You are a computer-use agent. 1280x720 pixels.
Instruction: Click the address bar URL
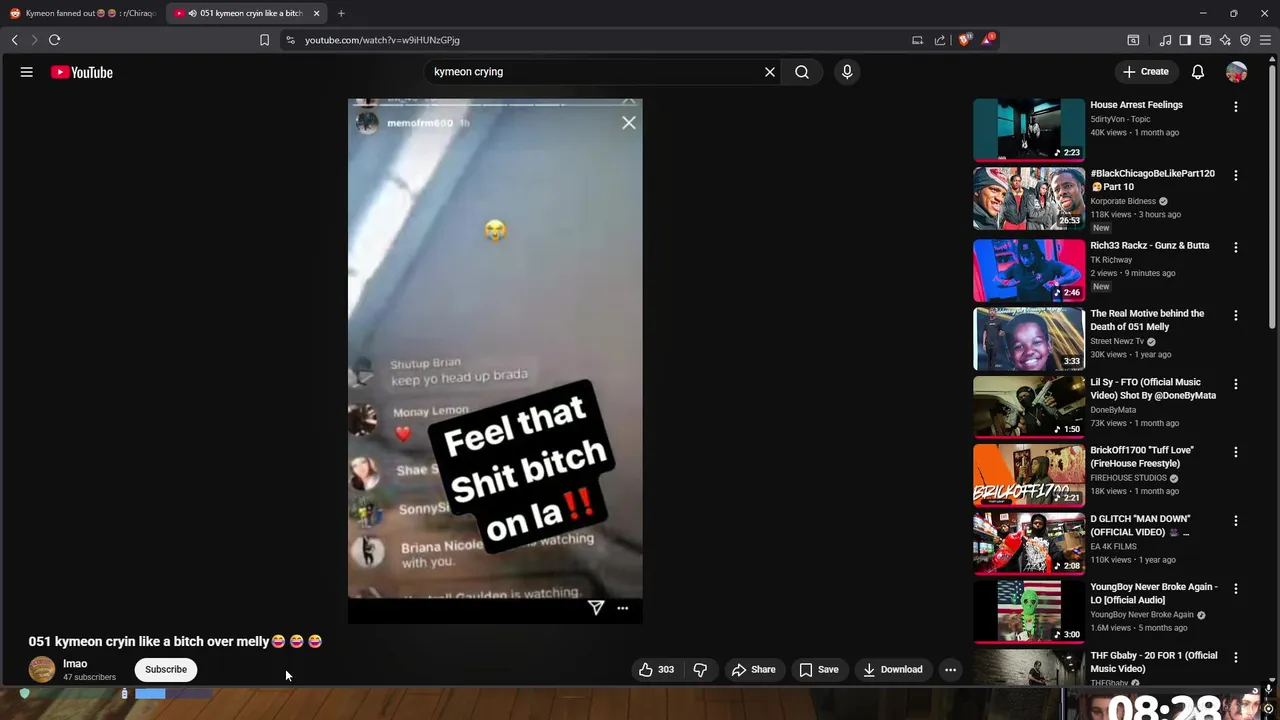point(382,40)
